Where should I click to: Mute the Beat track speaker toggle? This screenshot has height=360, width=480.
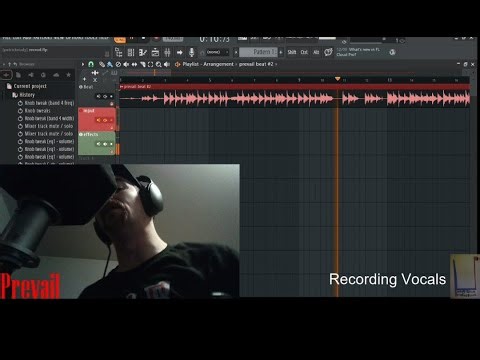pyautogui.click(x=98, y=96)
